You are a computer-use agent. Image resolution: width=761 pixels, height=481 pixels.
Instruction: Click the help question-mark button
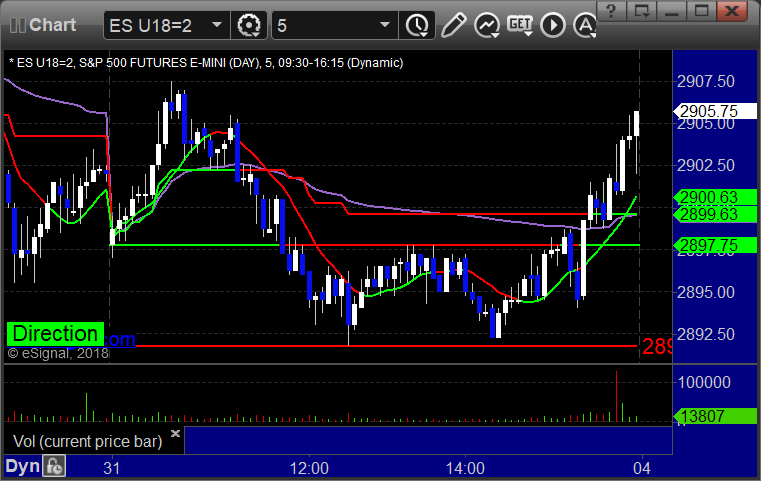point(612,11)
